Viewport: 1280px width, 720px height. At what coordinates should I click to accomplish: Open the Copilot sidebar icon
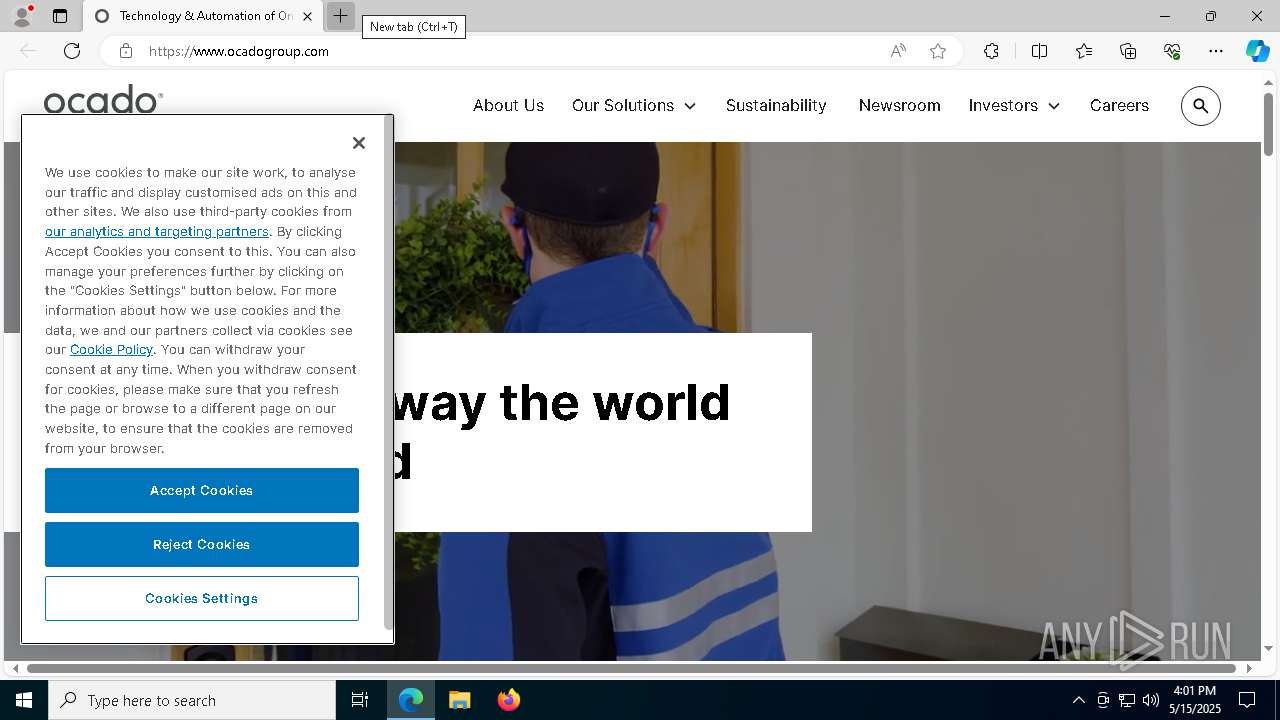pos(1258,51)
